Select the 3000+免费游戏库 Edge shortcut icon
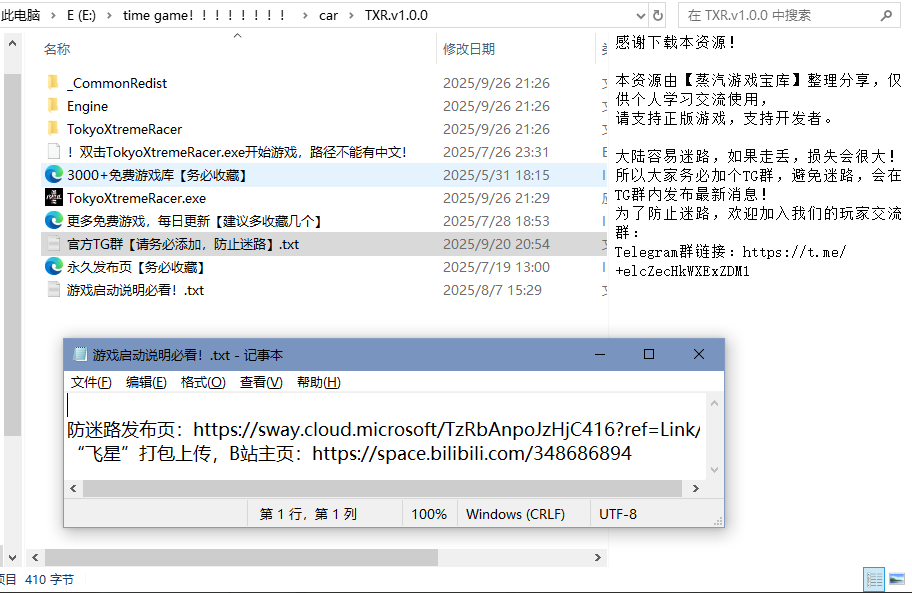Viewport: 912px width, 593px height. tap(54, 175)
